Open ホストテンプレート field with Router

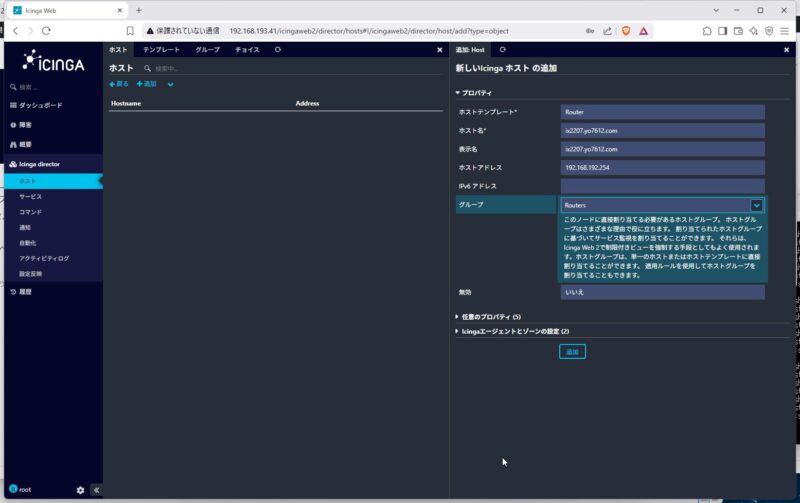coord(662,112)
